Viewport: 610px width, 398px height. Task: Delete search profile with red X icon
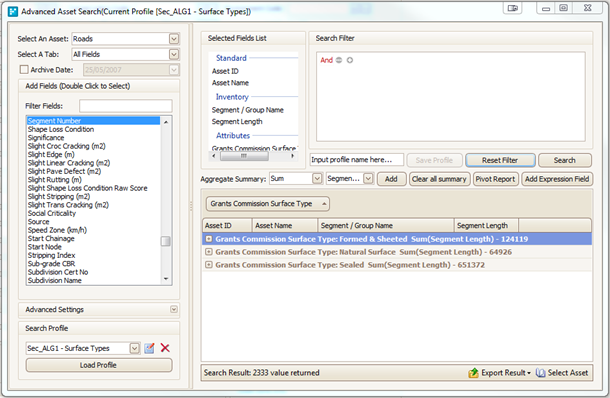click(x=165, y=348)
